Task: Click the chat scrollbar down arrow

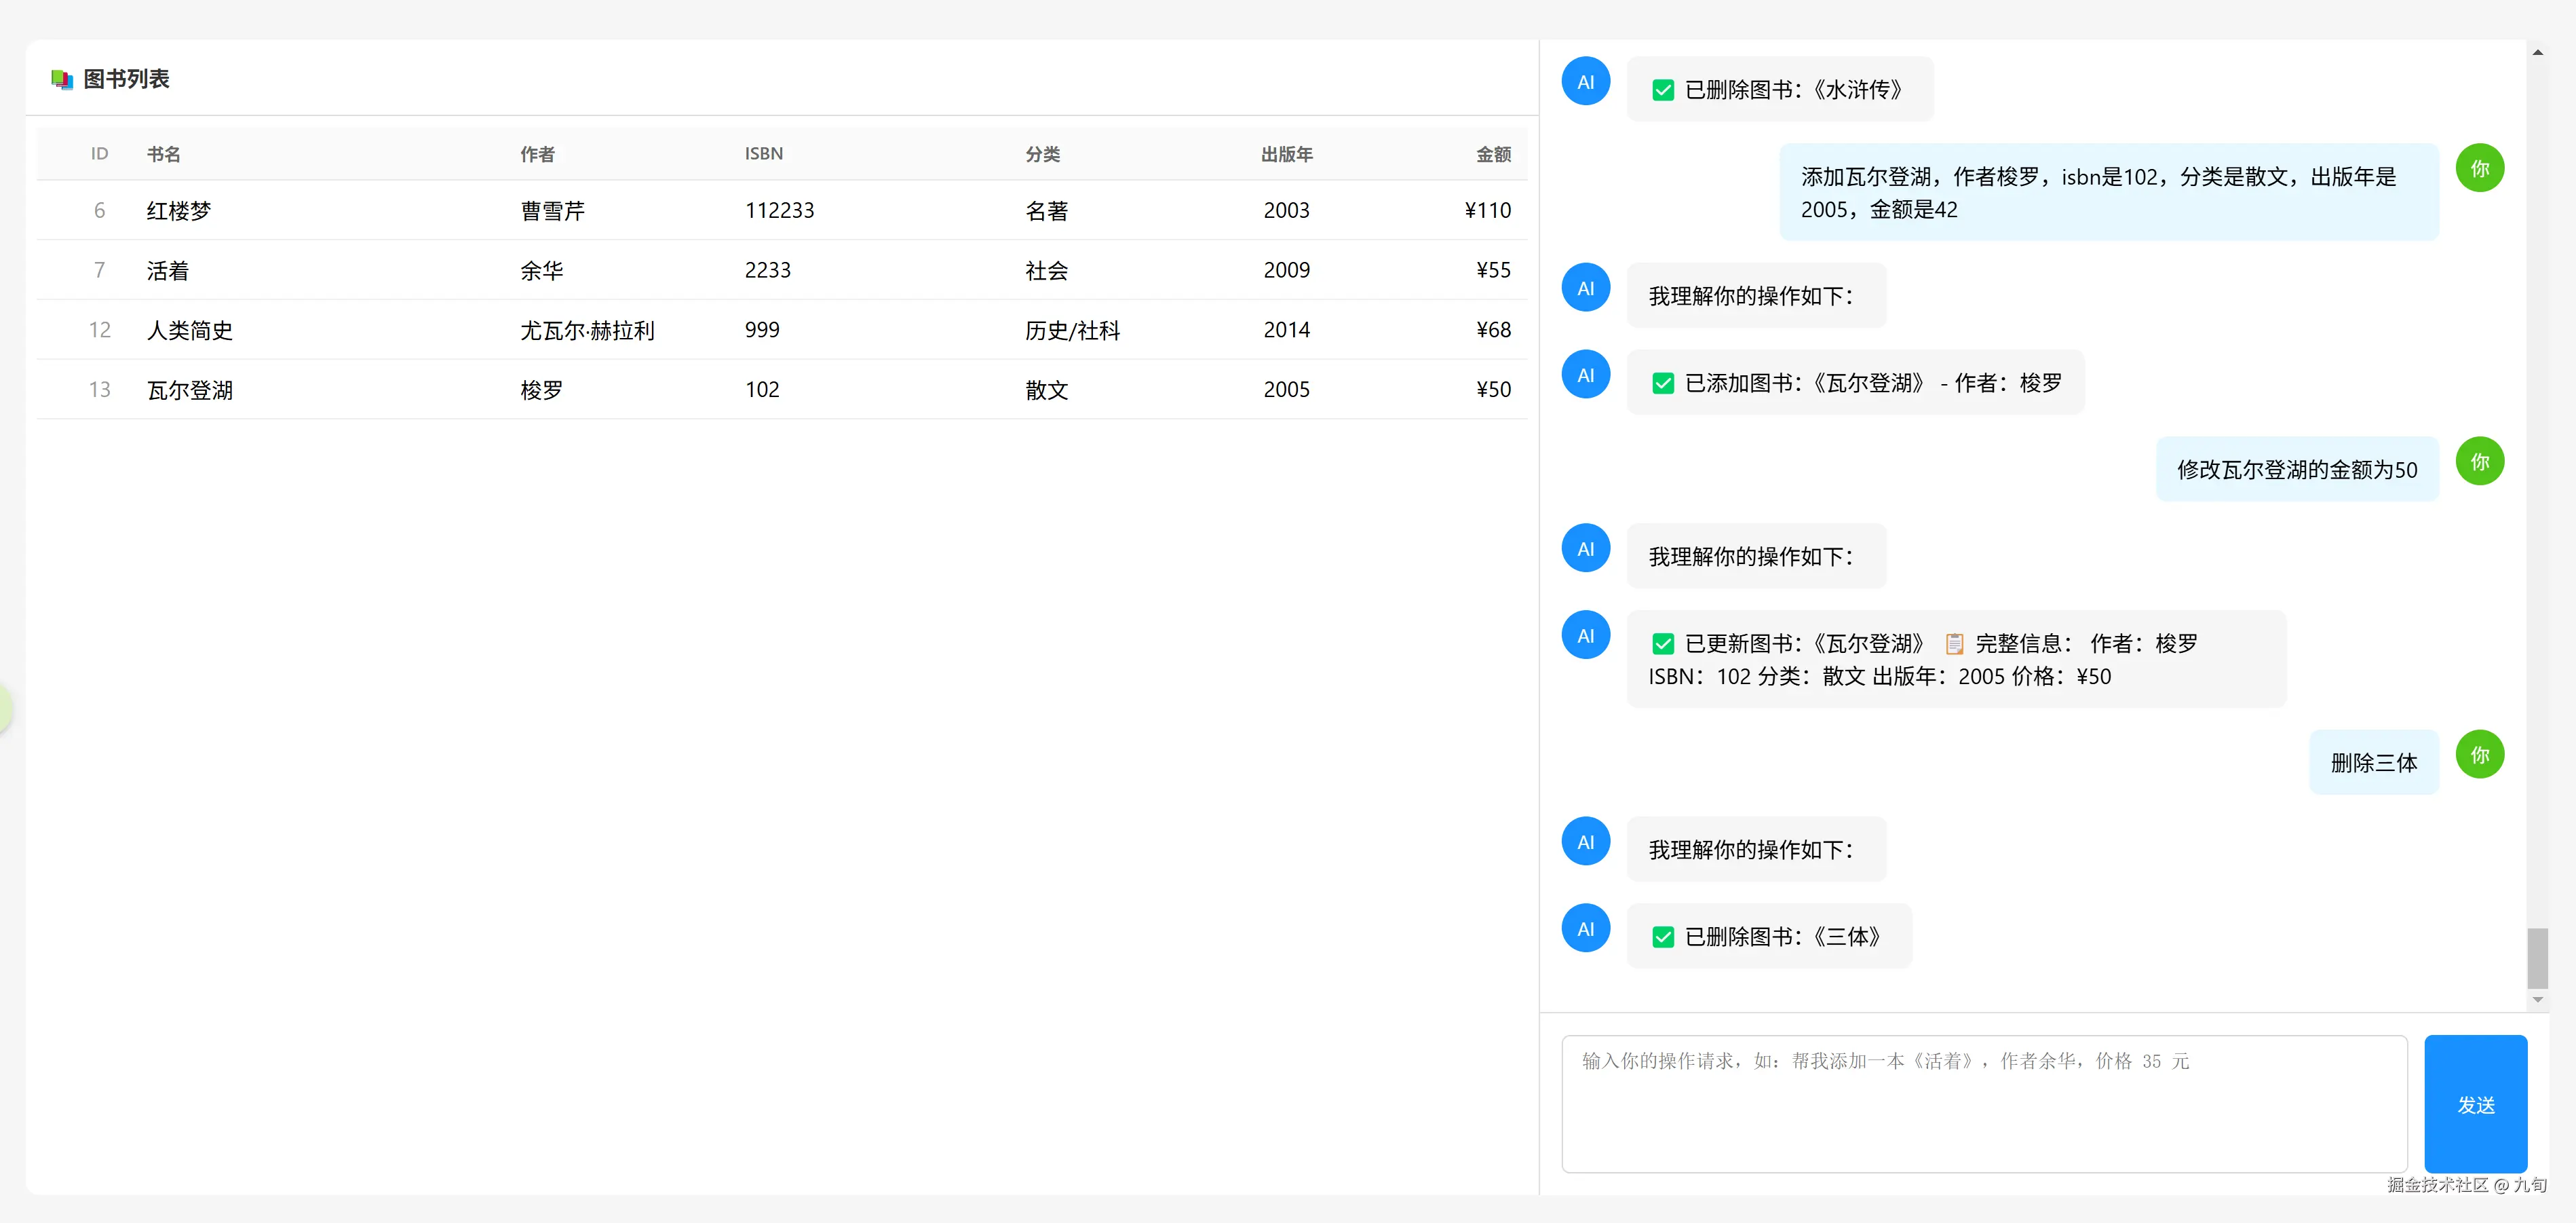Action: (x=2537, y=999)
